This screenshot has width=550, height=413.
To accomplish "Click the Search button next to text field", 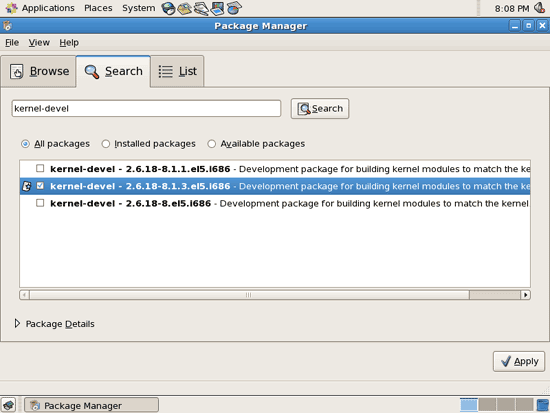I will click(x=320, y=108).
